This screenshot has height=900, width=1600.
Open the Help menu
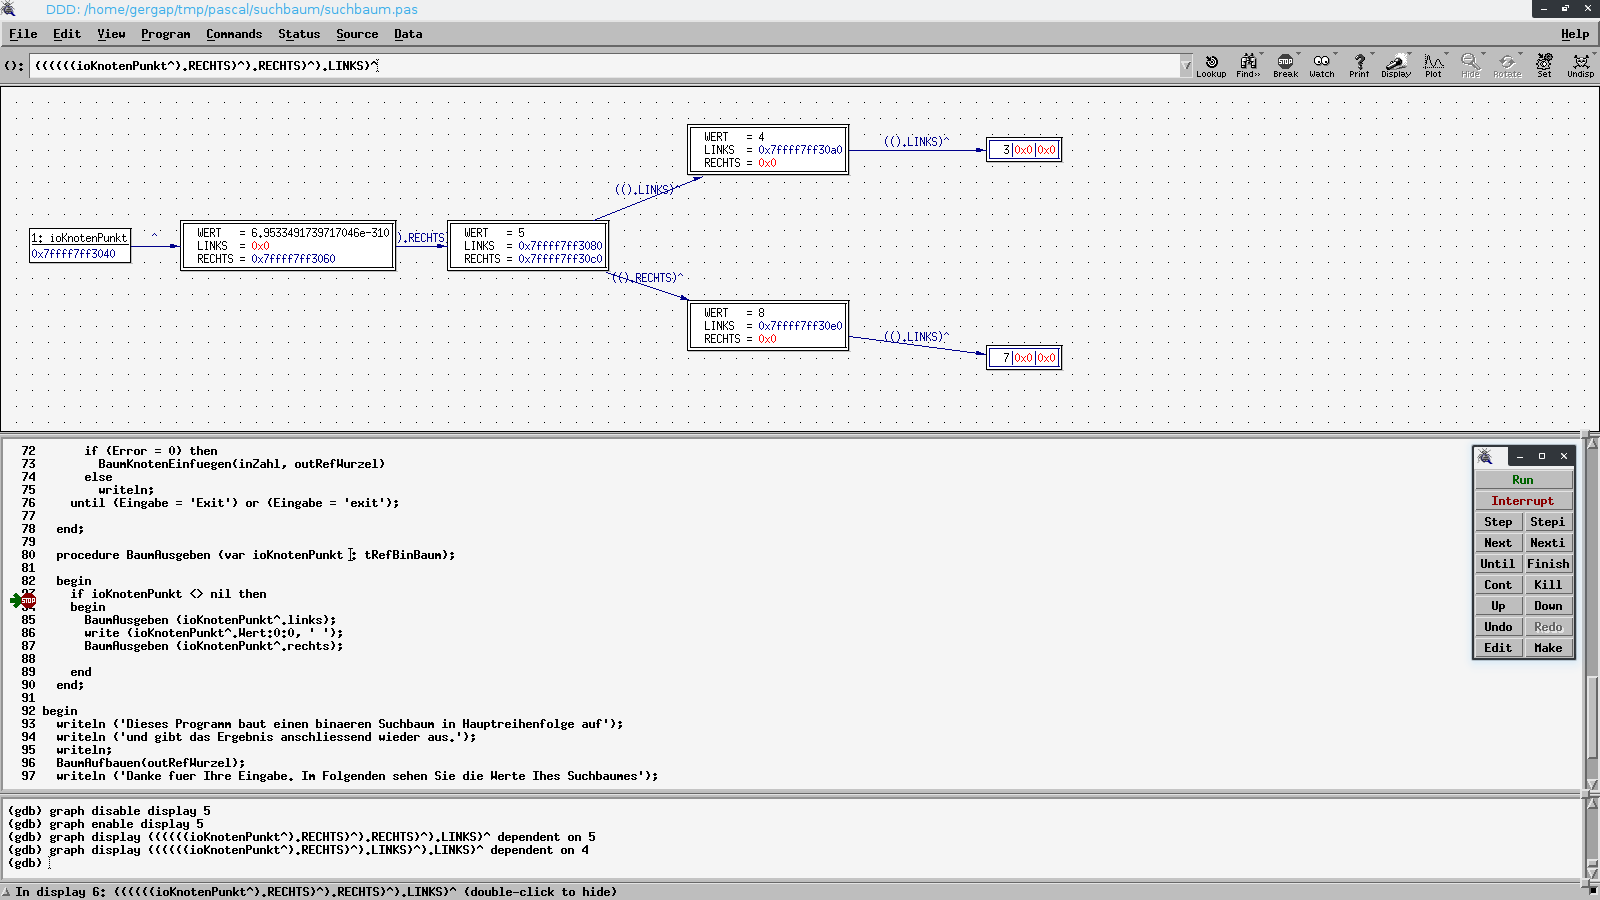1575,34
